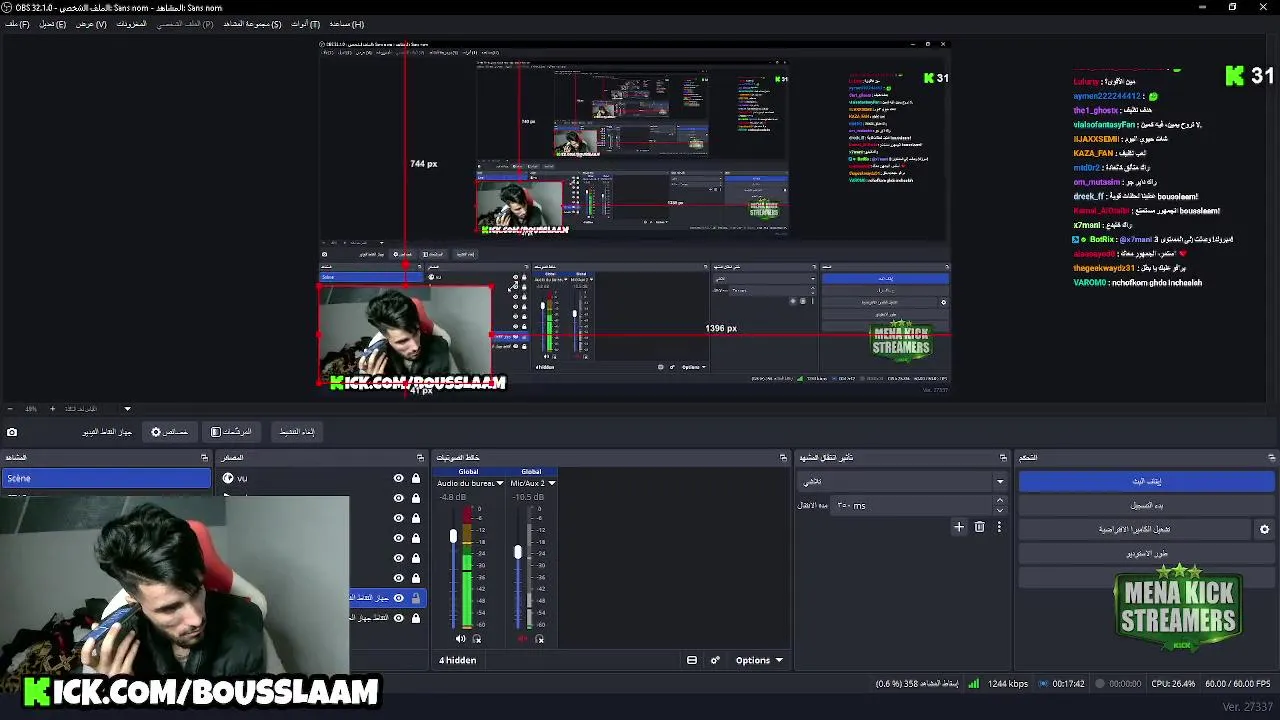The image size is (1280, 720).
Task: Unmute the Mic/Aux 2 red speaker
Action: pos(523,639)
